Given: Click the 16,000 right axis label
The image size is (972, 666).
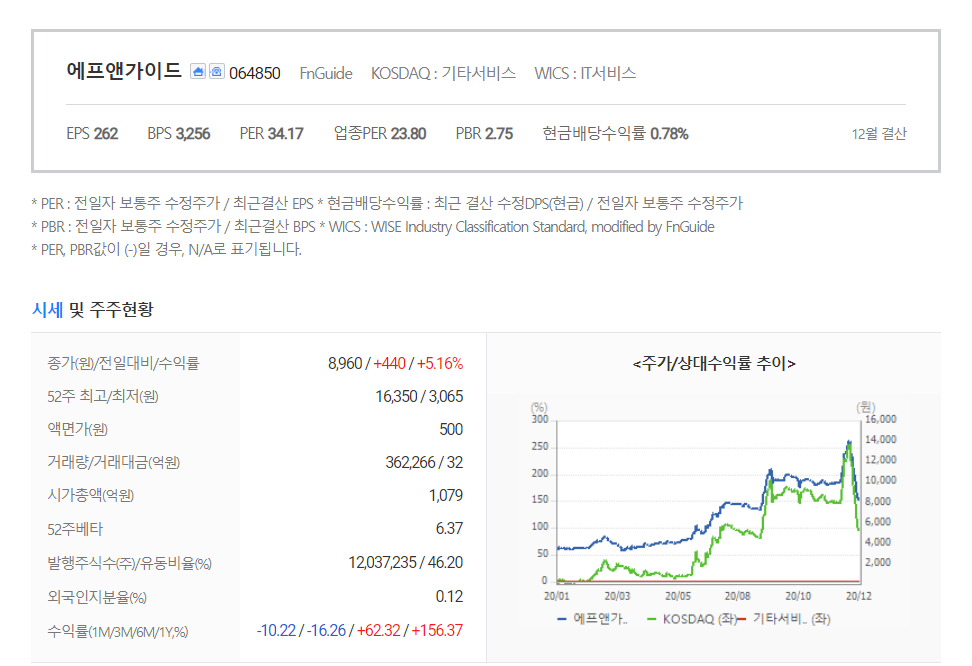Looking at the screenshot, I should (880, 419).
